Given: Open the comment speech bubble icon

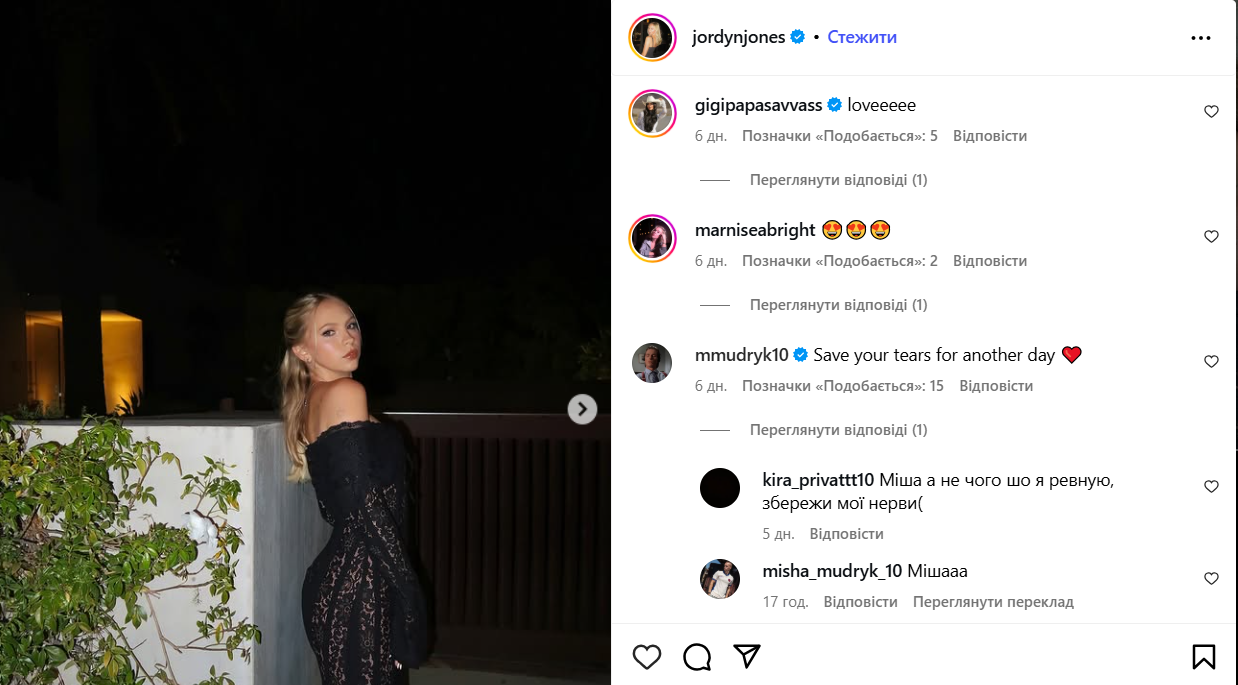Looking at the screenshot, I should pyautogui.click(x=697, y=657).
